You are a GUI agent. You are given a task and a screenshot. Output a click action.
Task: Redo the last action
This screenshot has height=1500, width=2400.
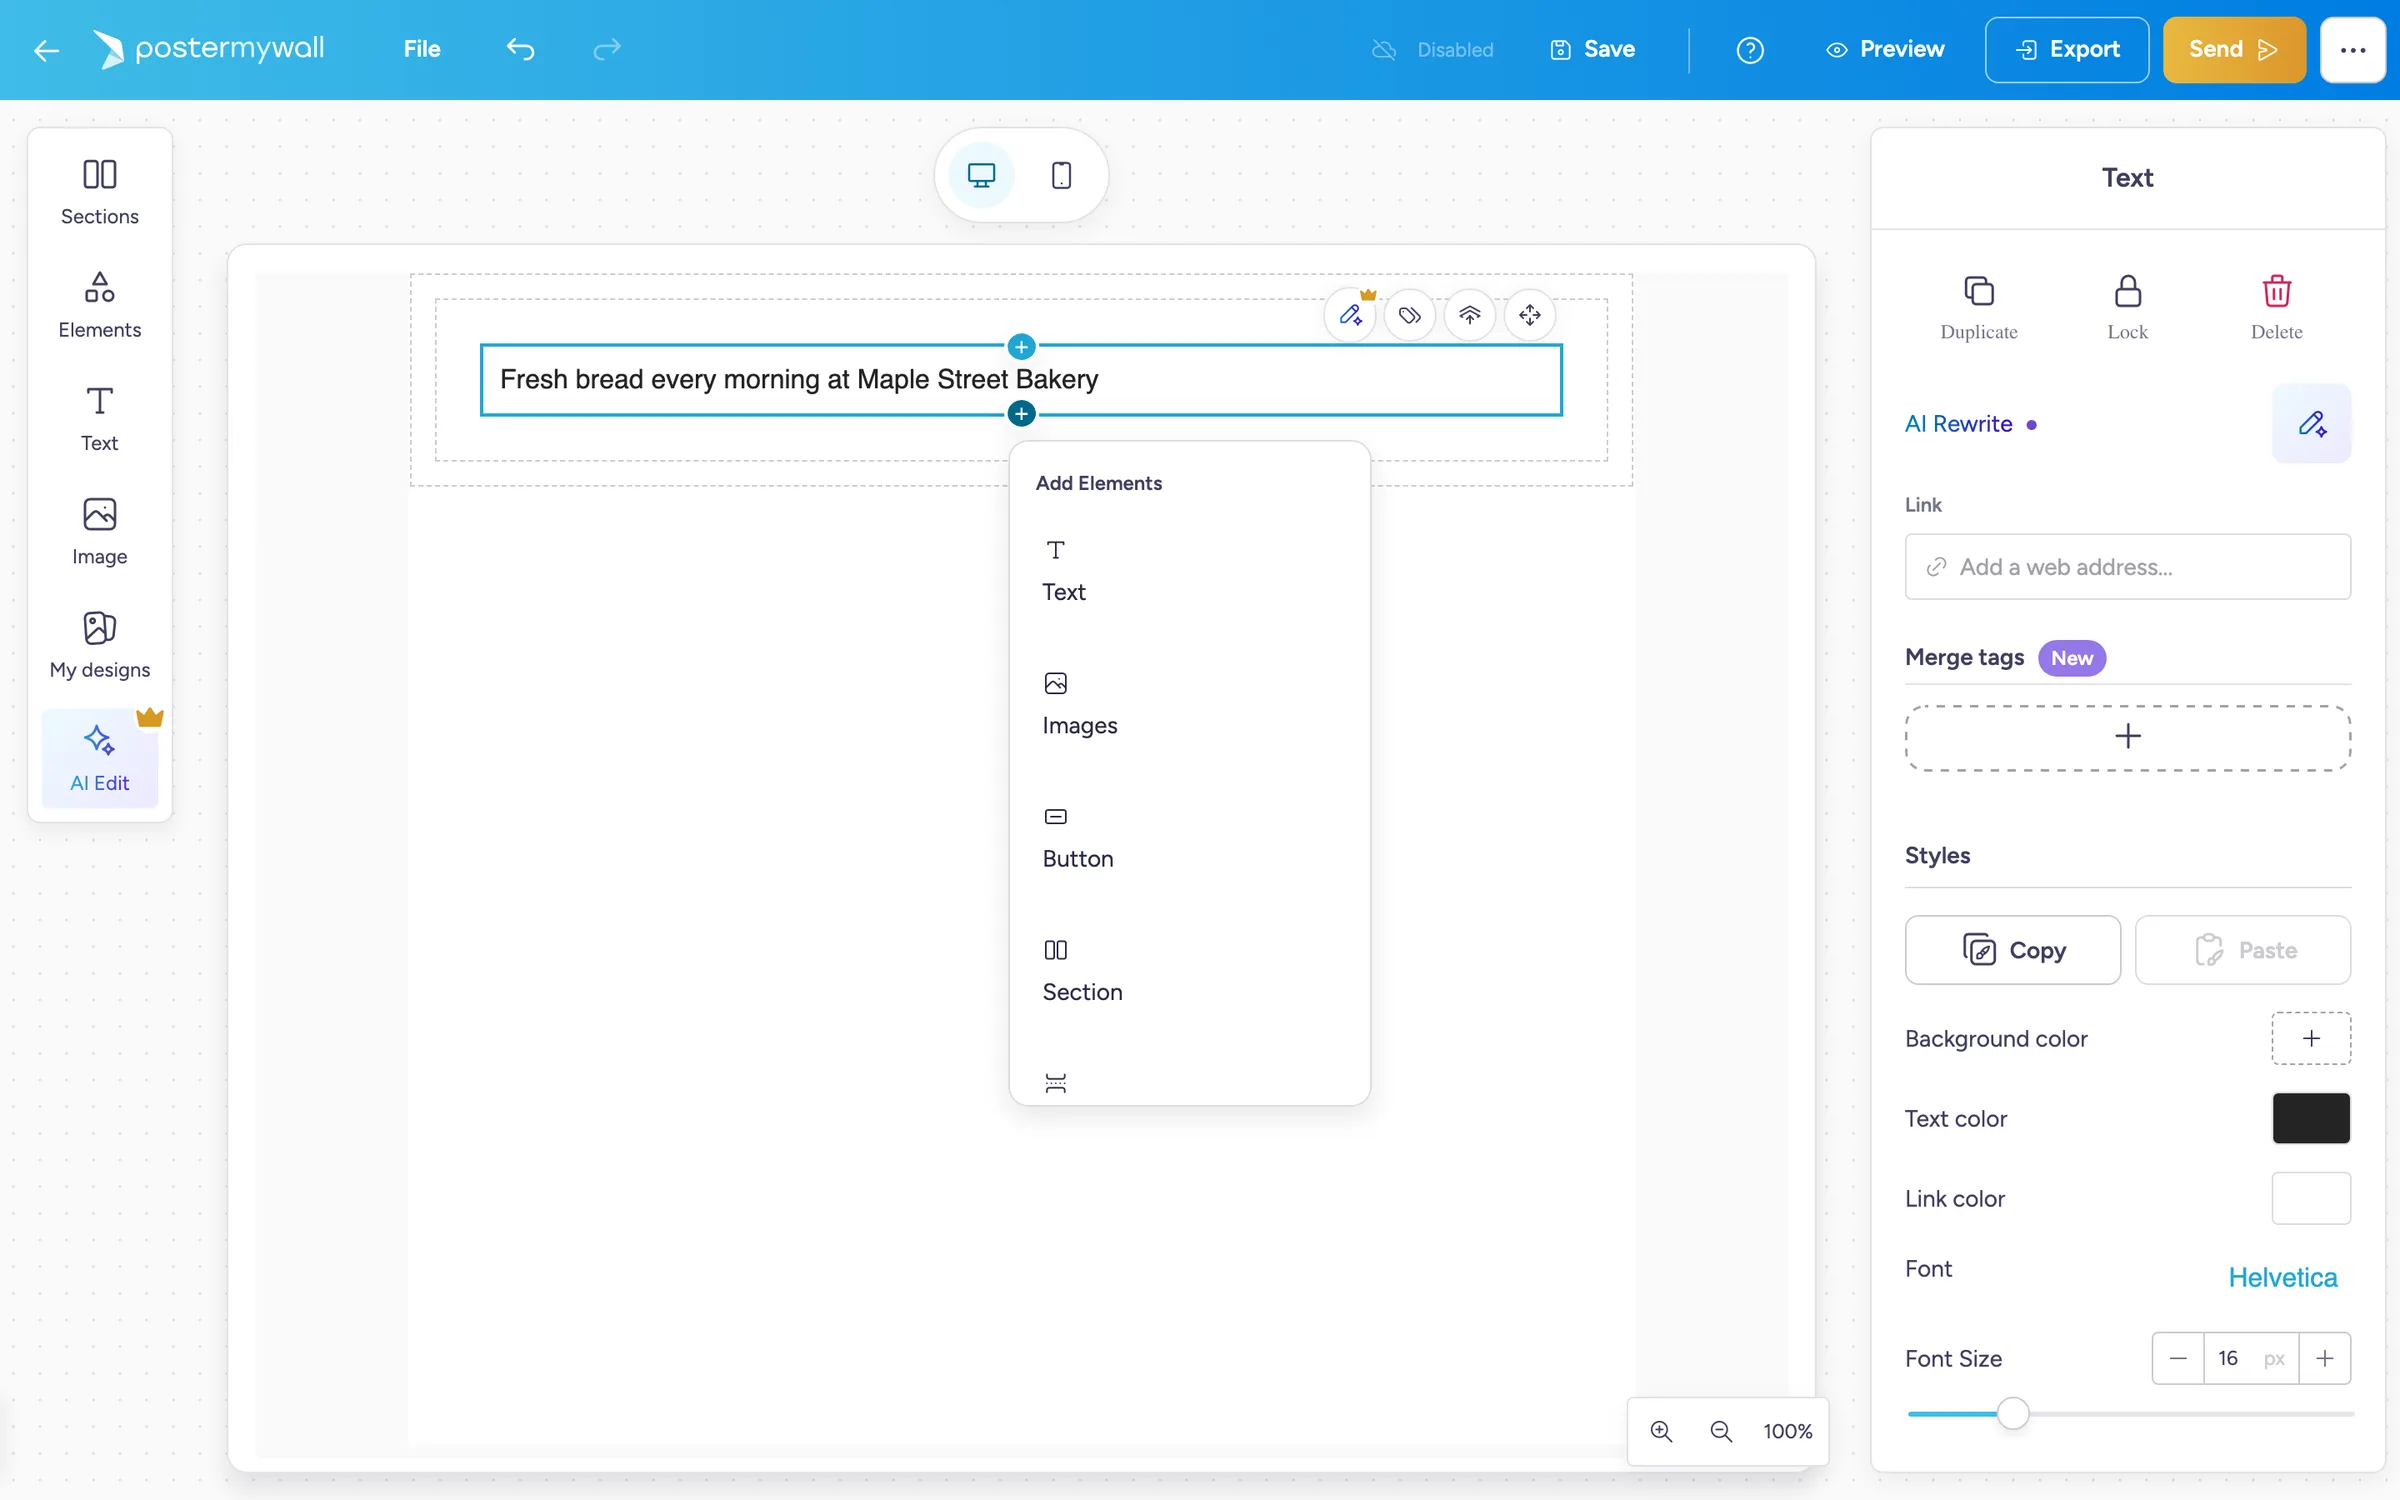point(607,49)
